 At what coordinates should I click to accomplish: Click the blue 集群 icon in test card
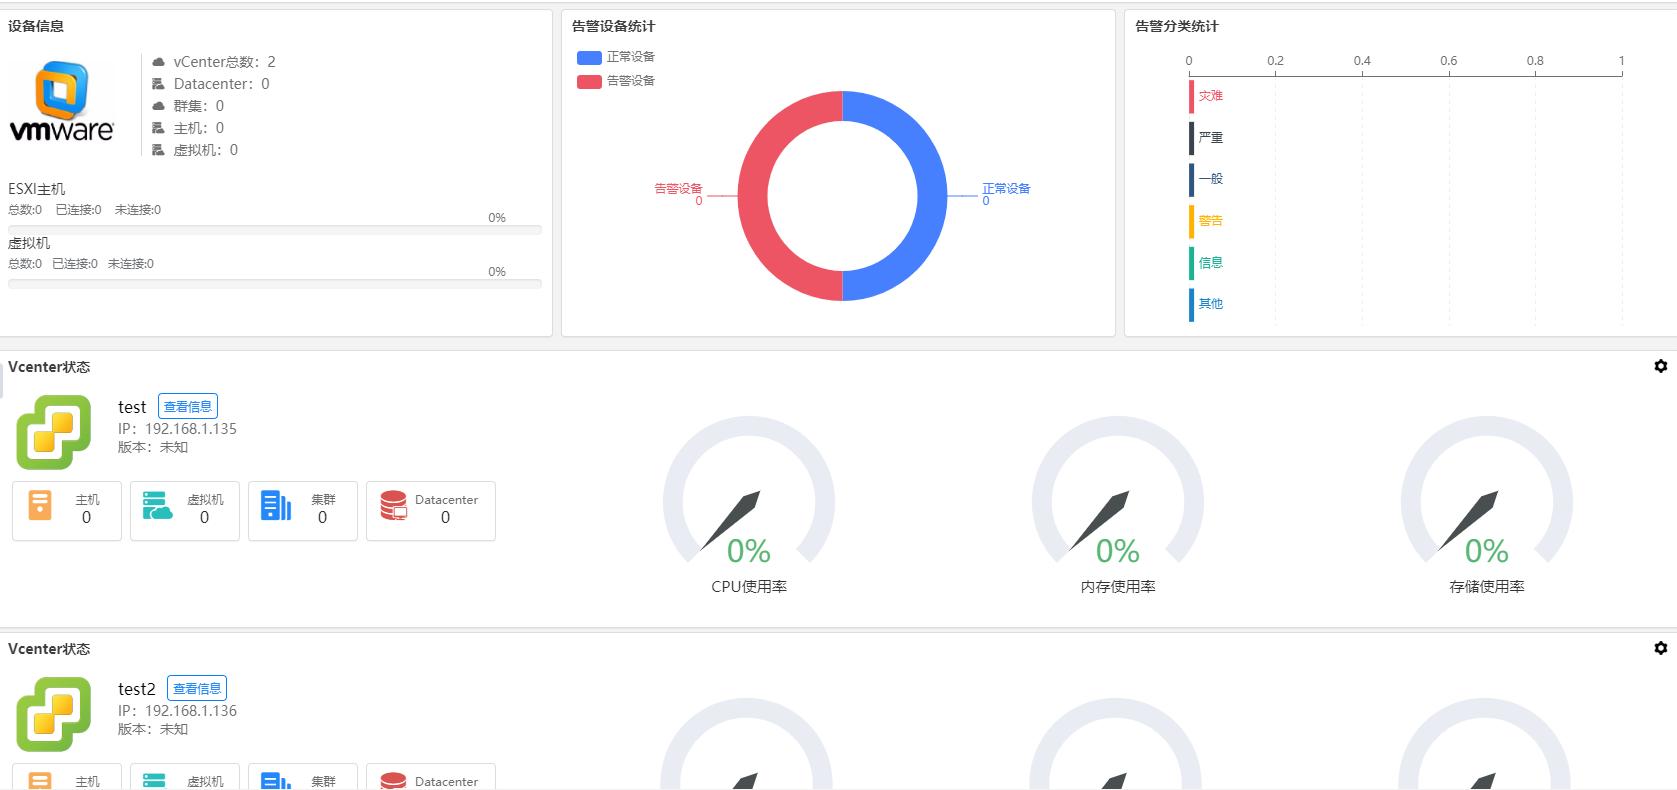(276, 505)
